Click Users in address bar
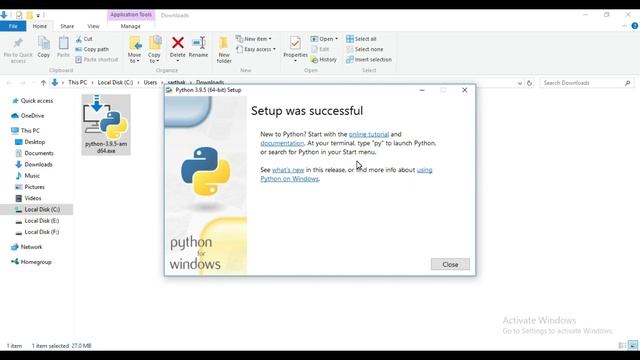The width and height of the screenshot is (640, 360). (x=150, y=82)
